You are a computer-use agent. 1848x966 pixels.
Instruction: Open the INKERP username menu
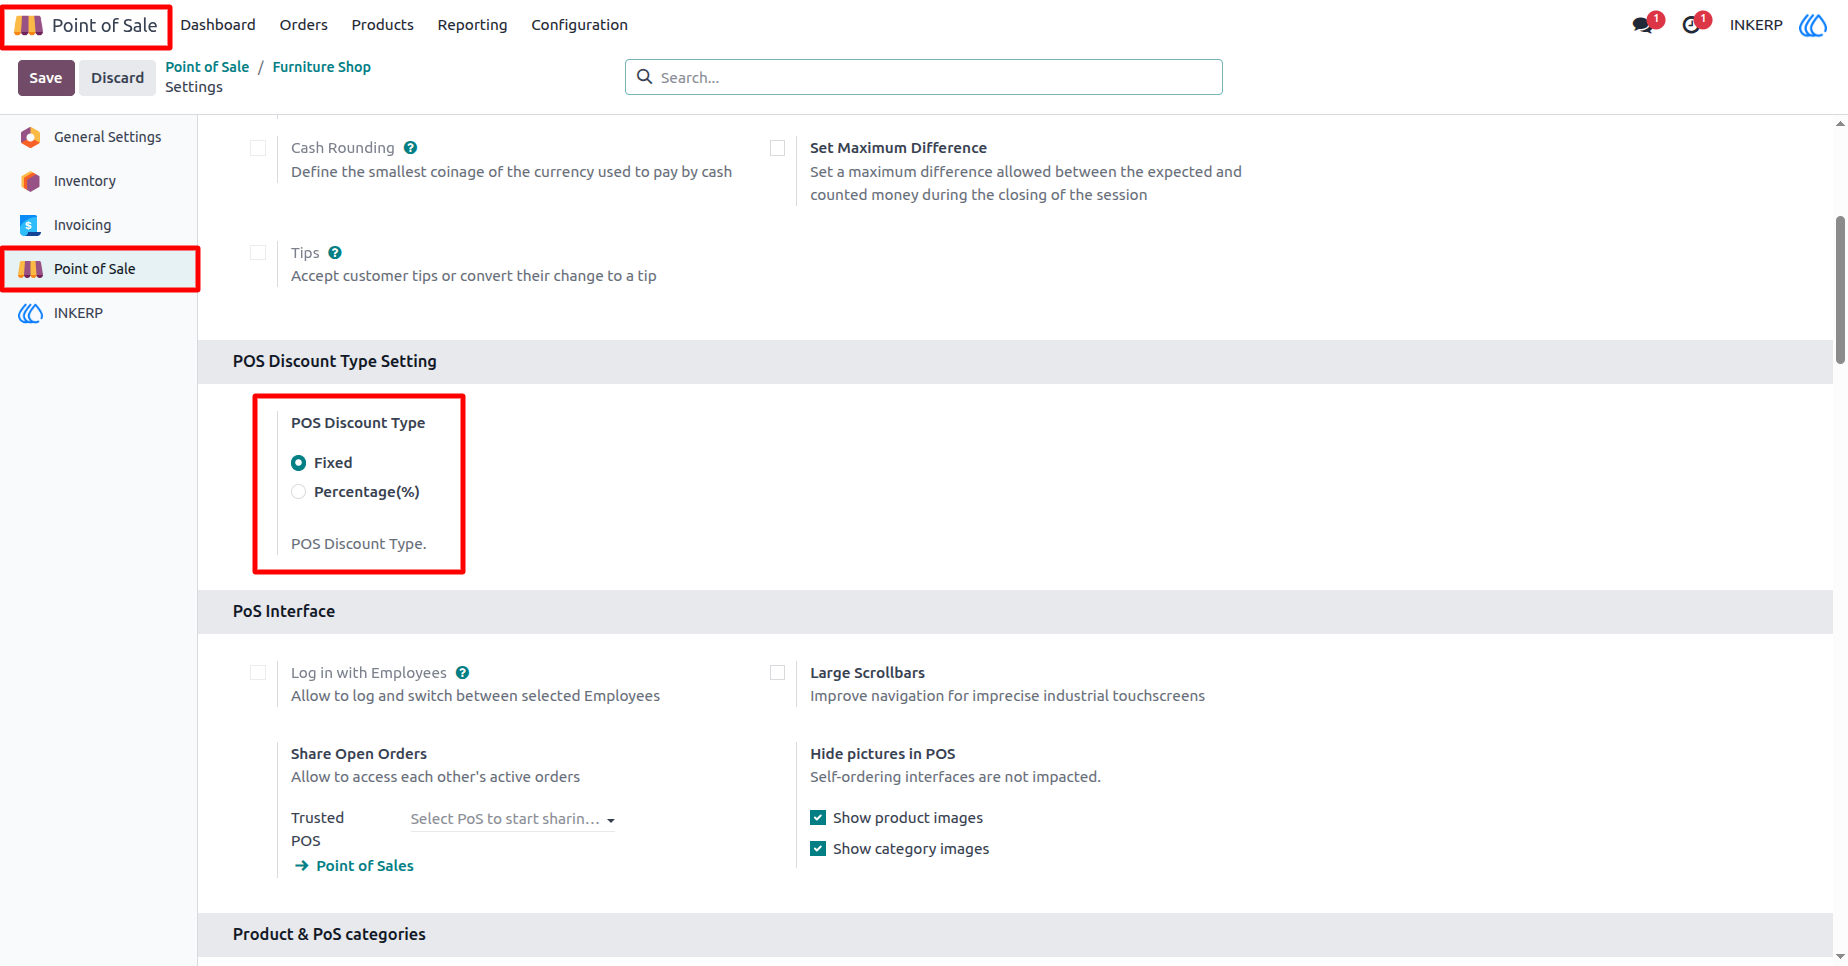point(1756,25)
